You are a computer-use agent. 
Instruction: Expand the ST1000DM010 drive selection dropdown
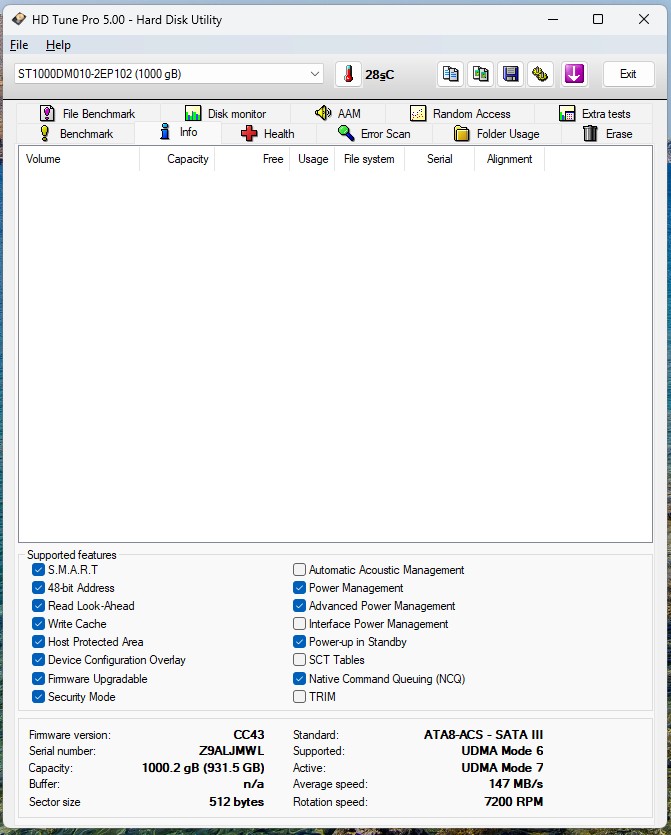coord(315,74)
